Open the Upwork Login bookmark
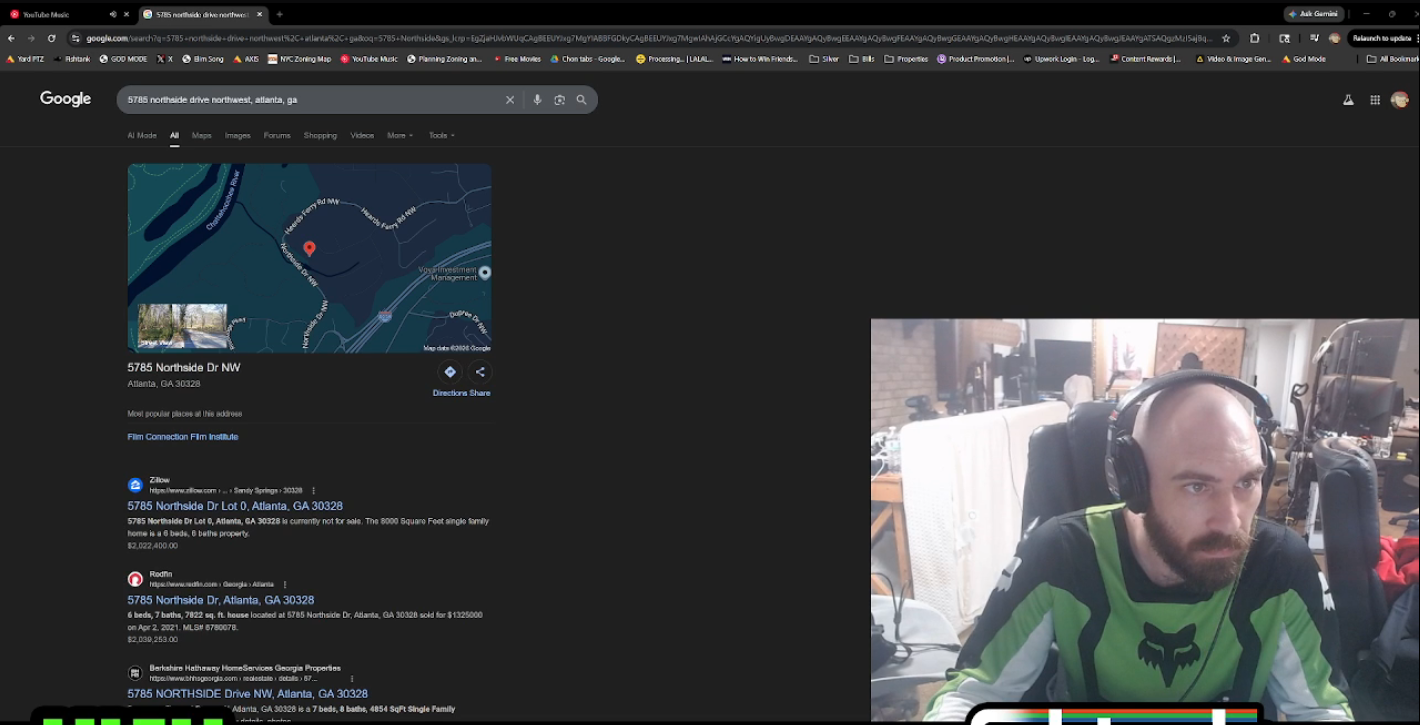The image size is (1420, 725). click(x=1061, y=59)
